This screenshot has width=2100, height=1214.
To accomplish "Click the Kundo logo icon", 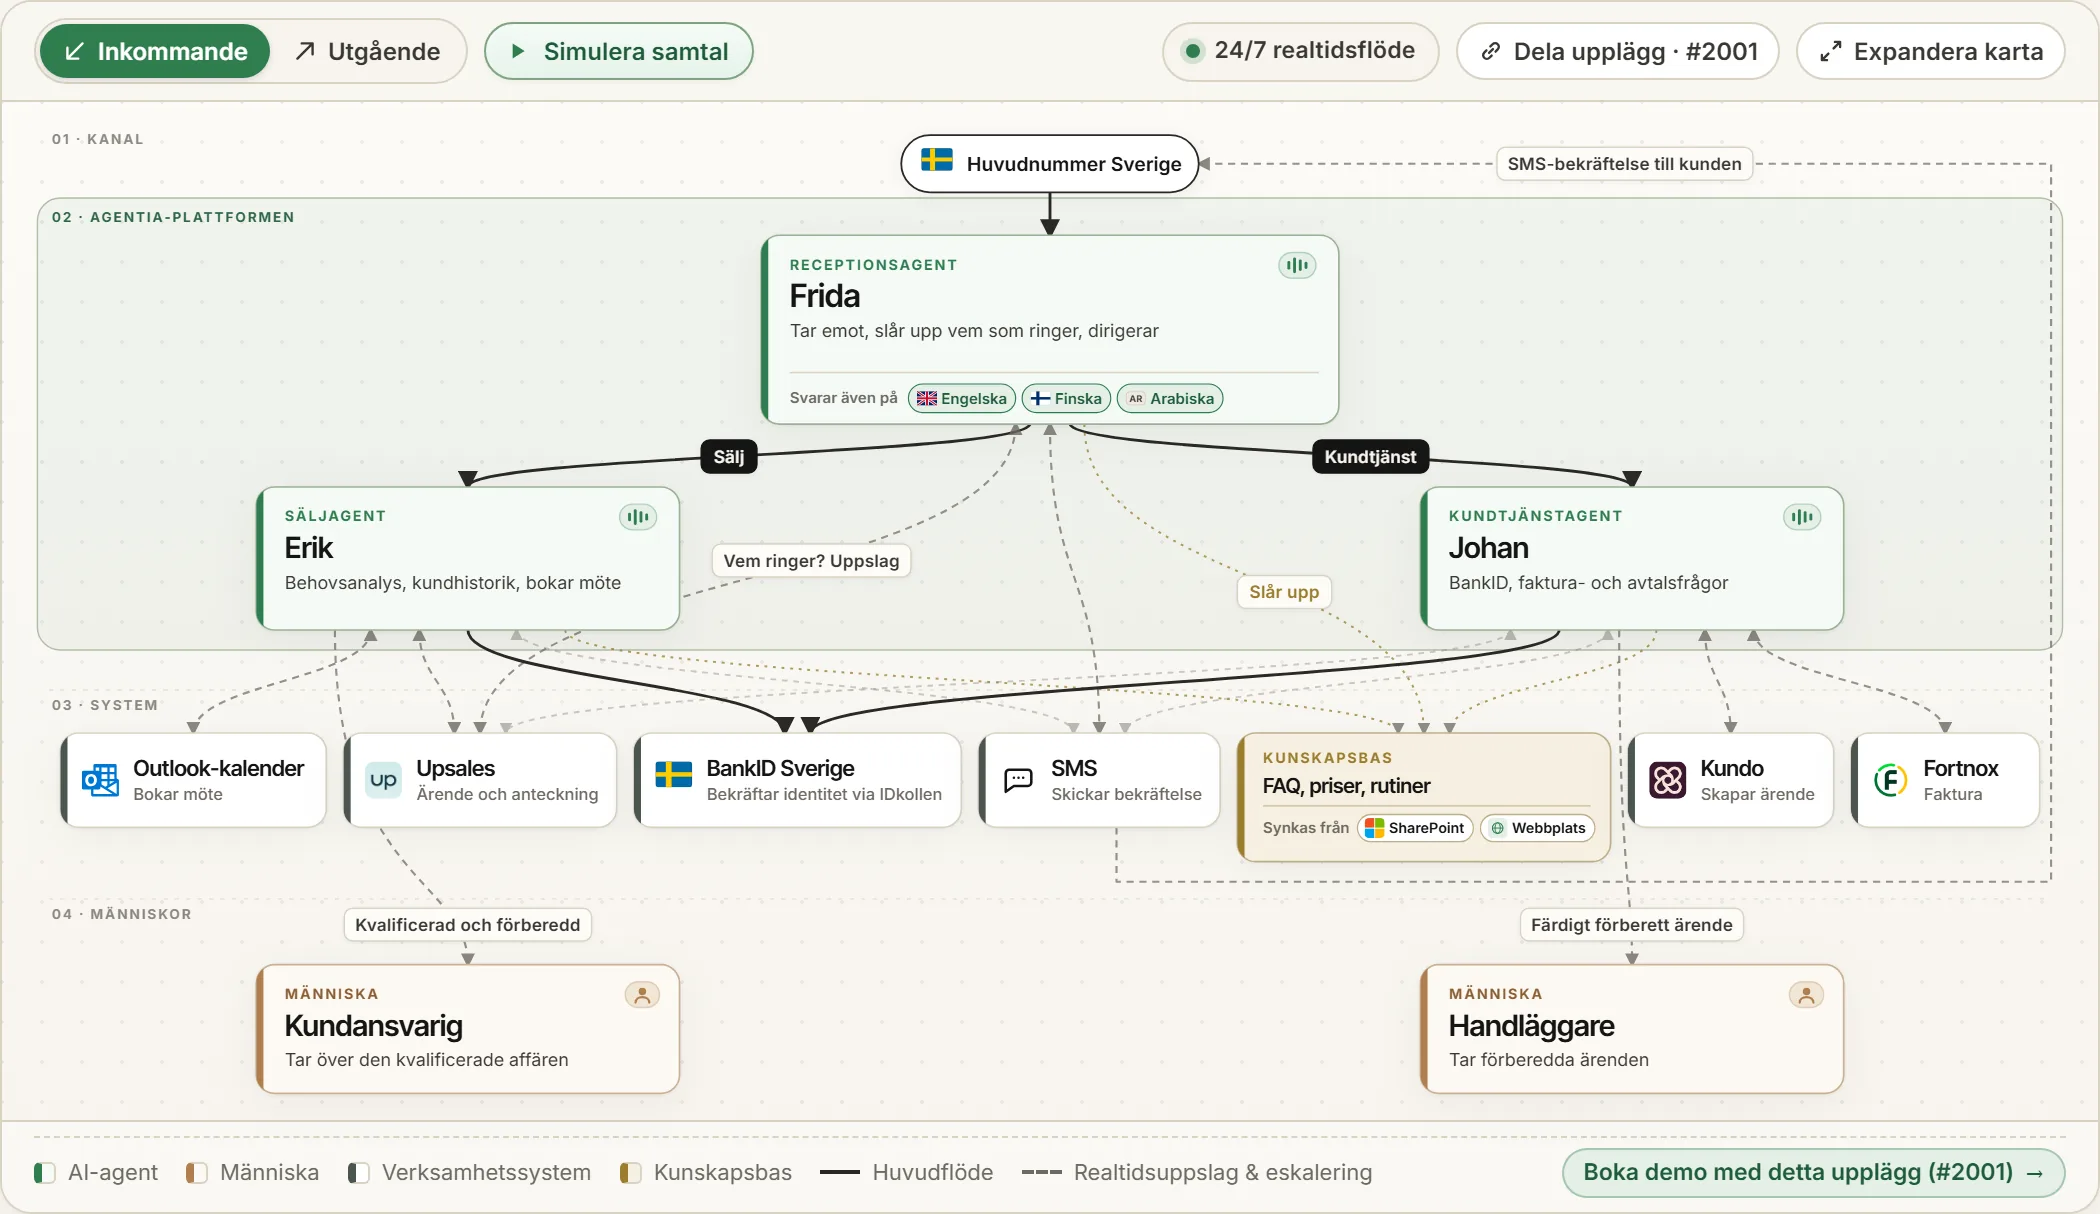I will click(1667, 780).
